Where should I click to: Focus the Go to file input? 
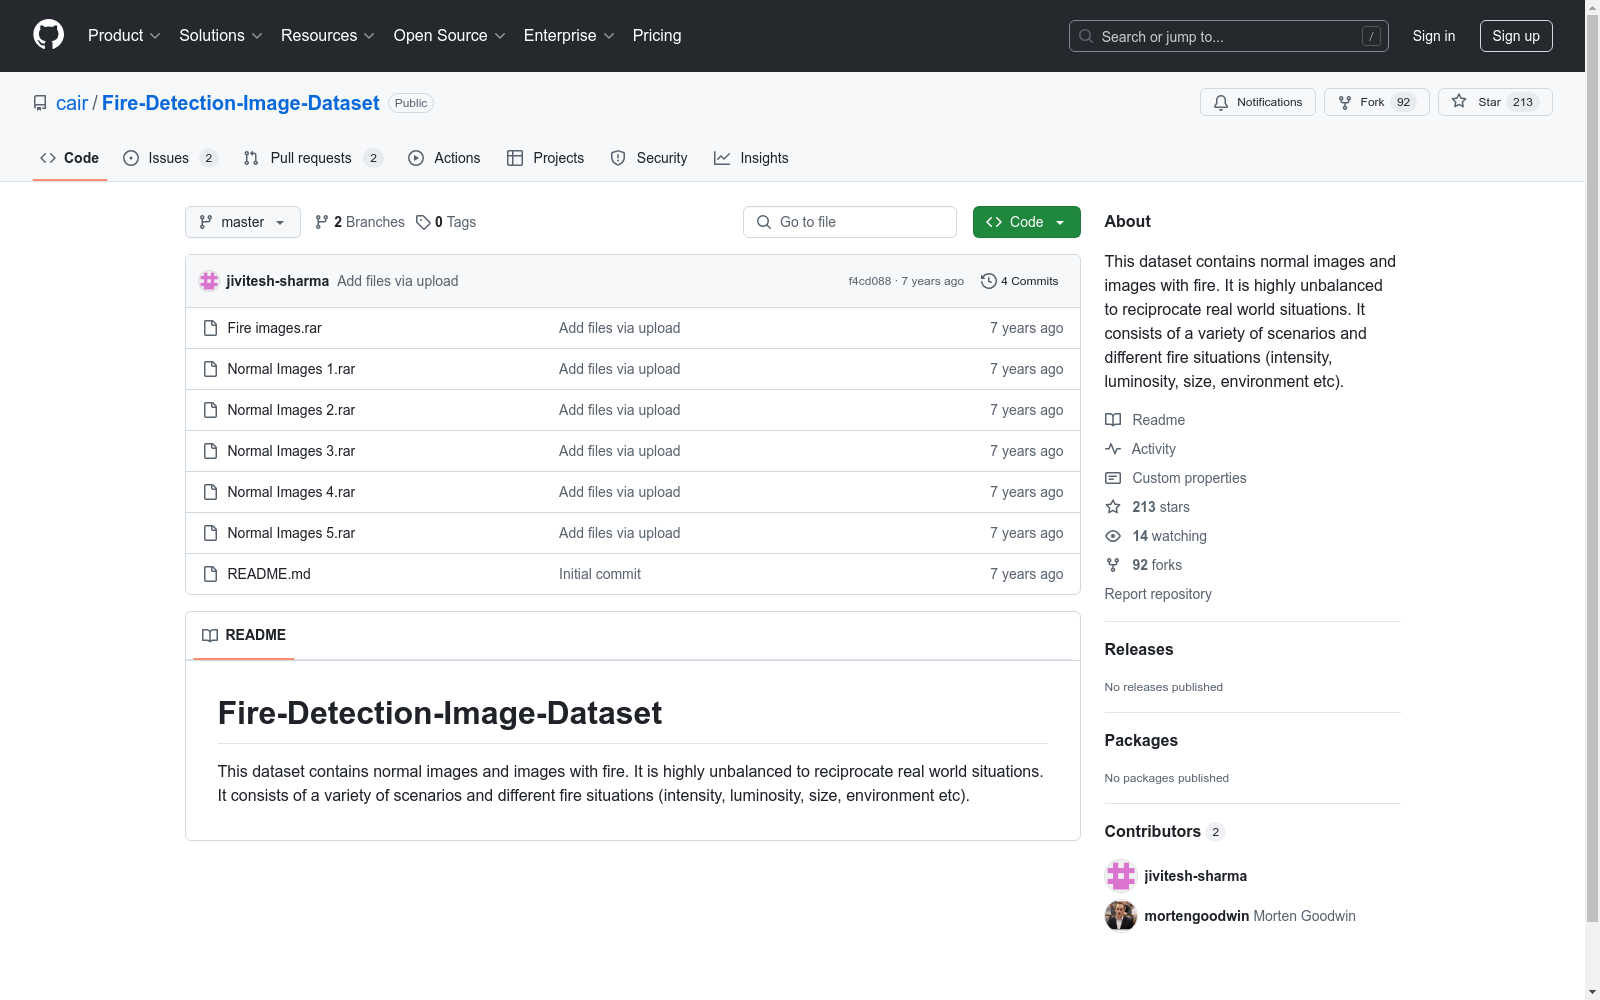coord(850,222)
